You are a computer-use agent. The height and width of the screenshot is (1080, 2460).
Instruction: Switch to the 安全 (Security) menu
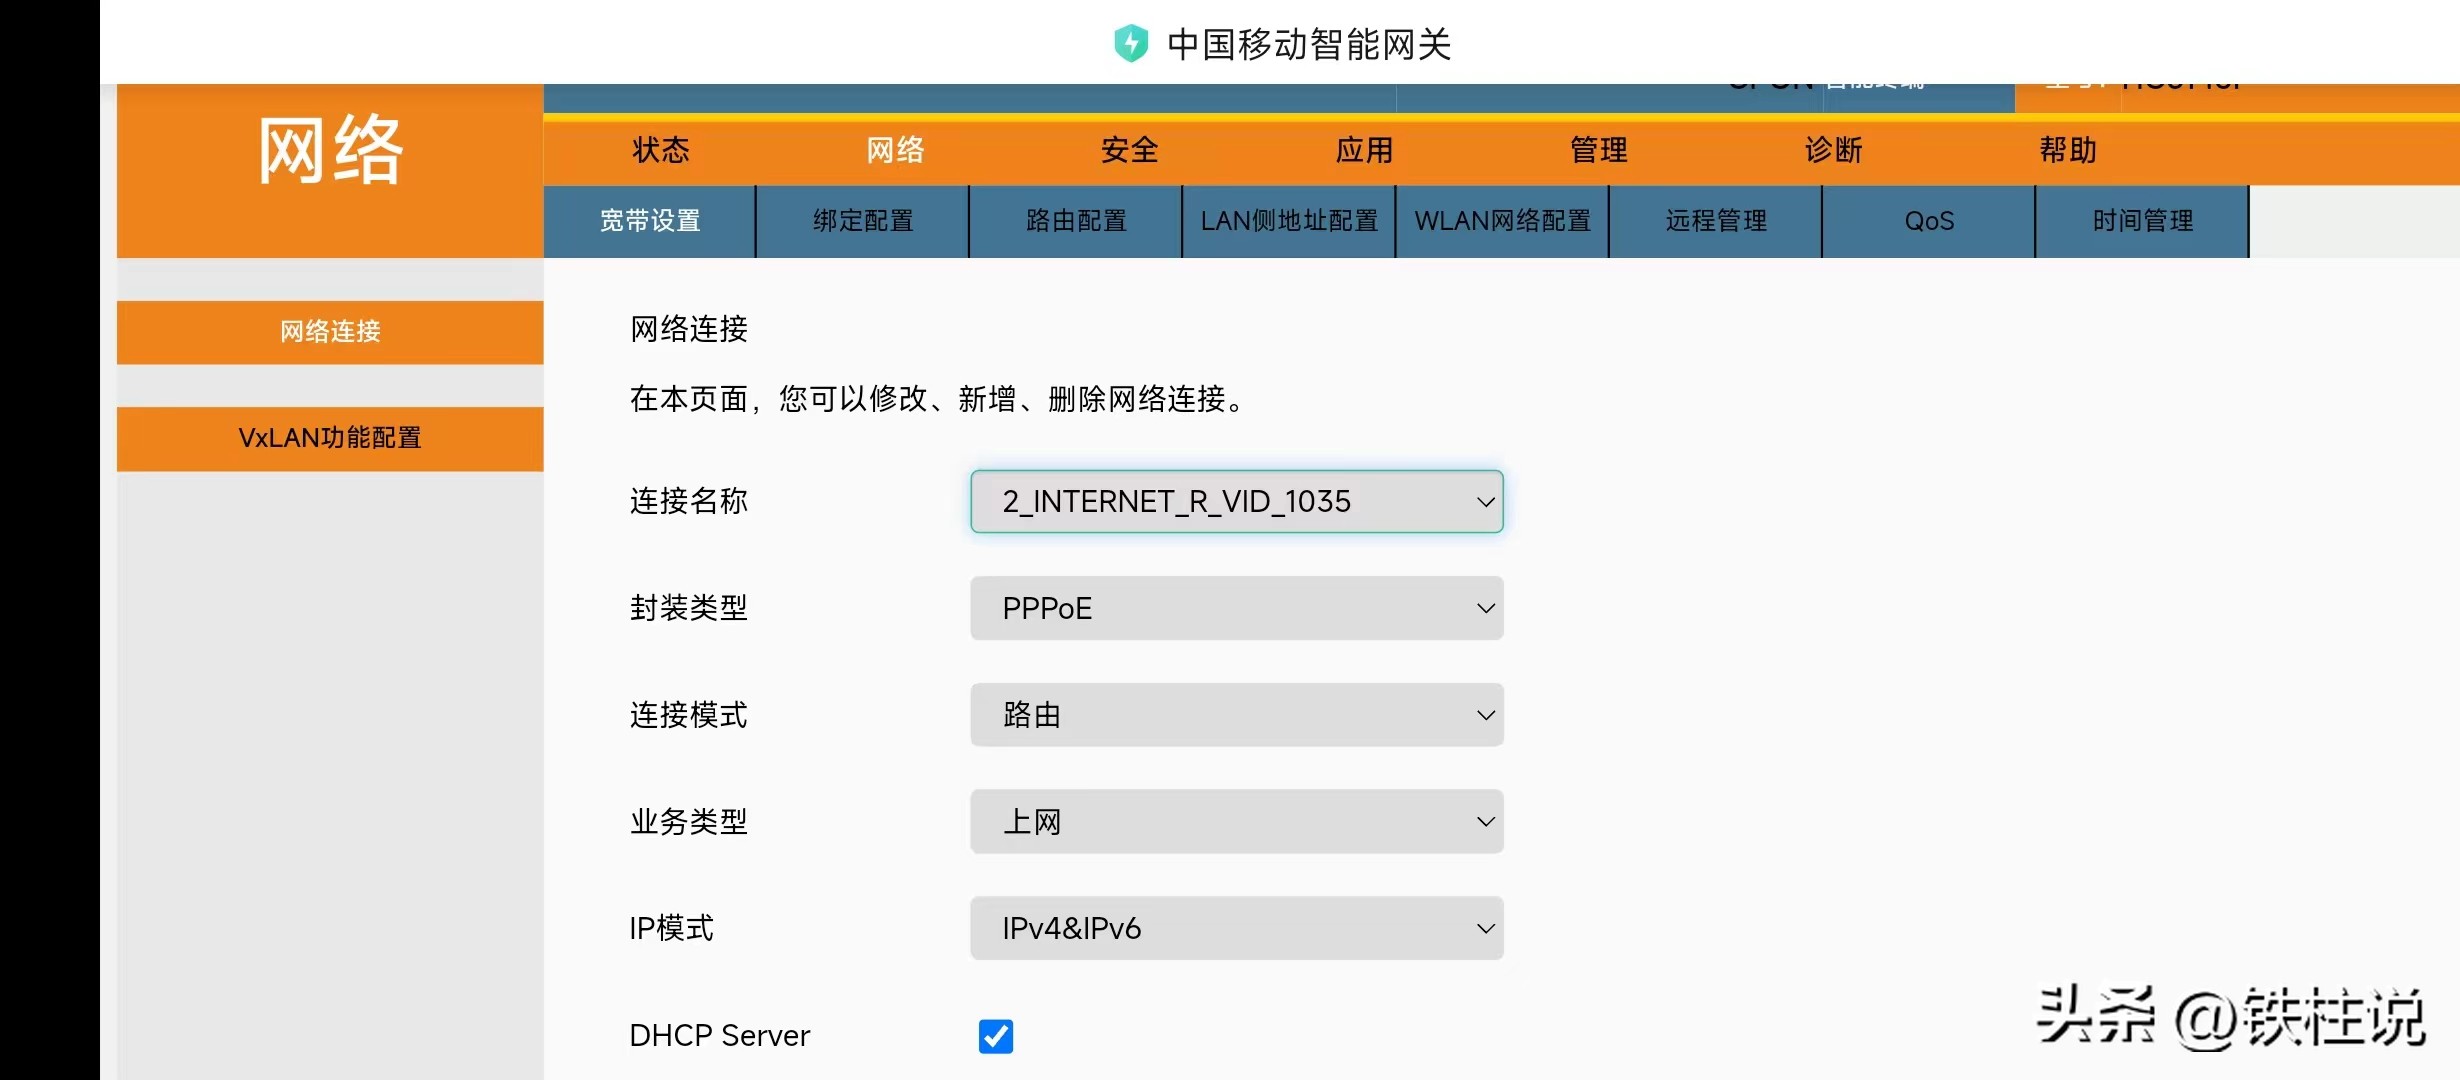1127,150
